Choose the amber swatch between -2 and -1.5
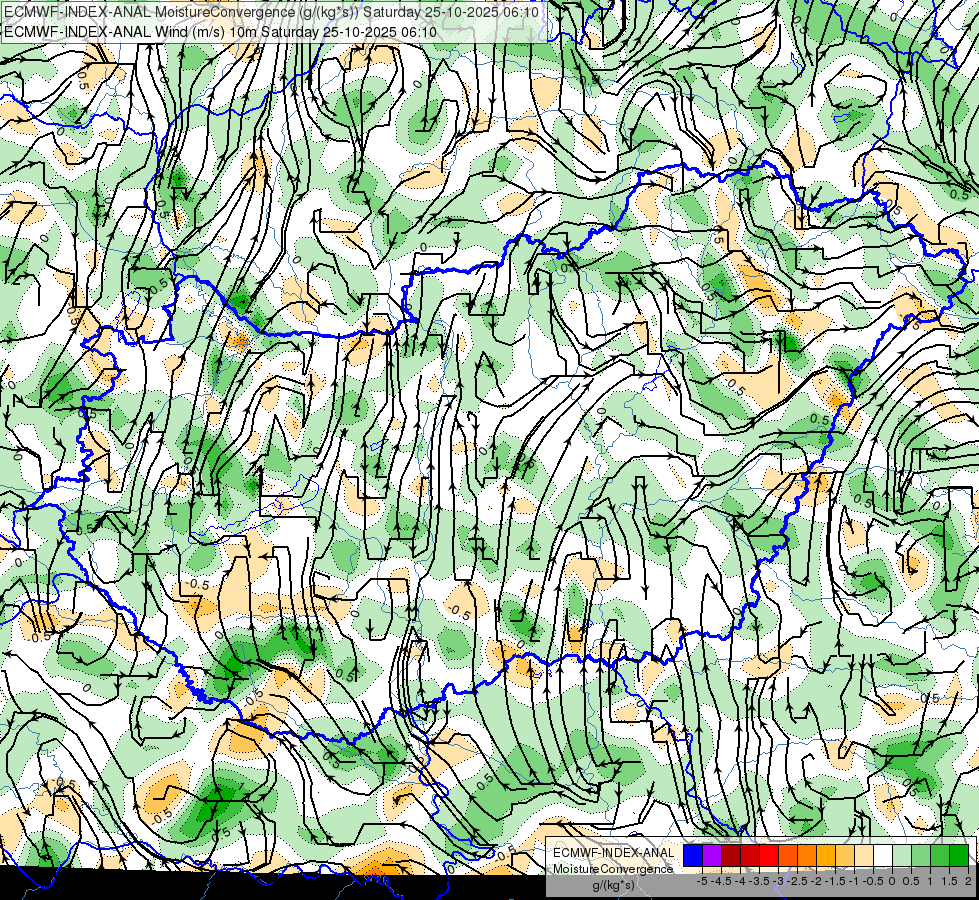 826,855
